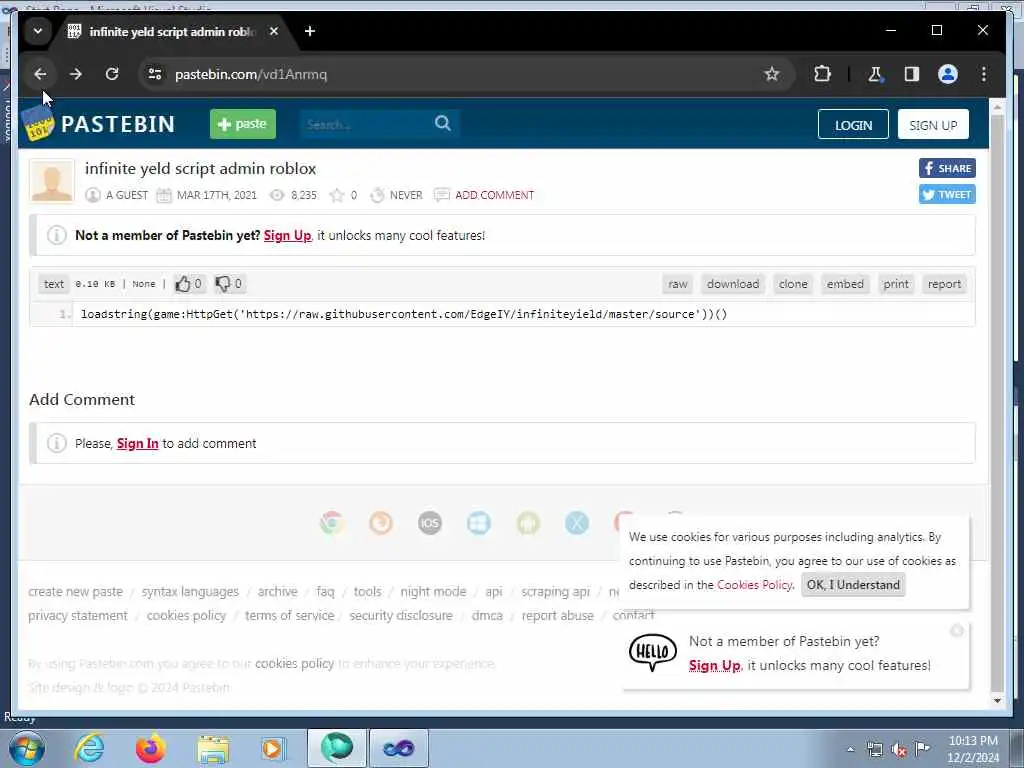The height and width of the screenshot is (768, 1024).
Task: Click the Android app icon
Action: [528, 523]
